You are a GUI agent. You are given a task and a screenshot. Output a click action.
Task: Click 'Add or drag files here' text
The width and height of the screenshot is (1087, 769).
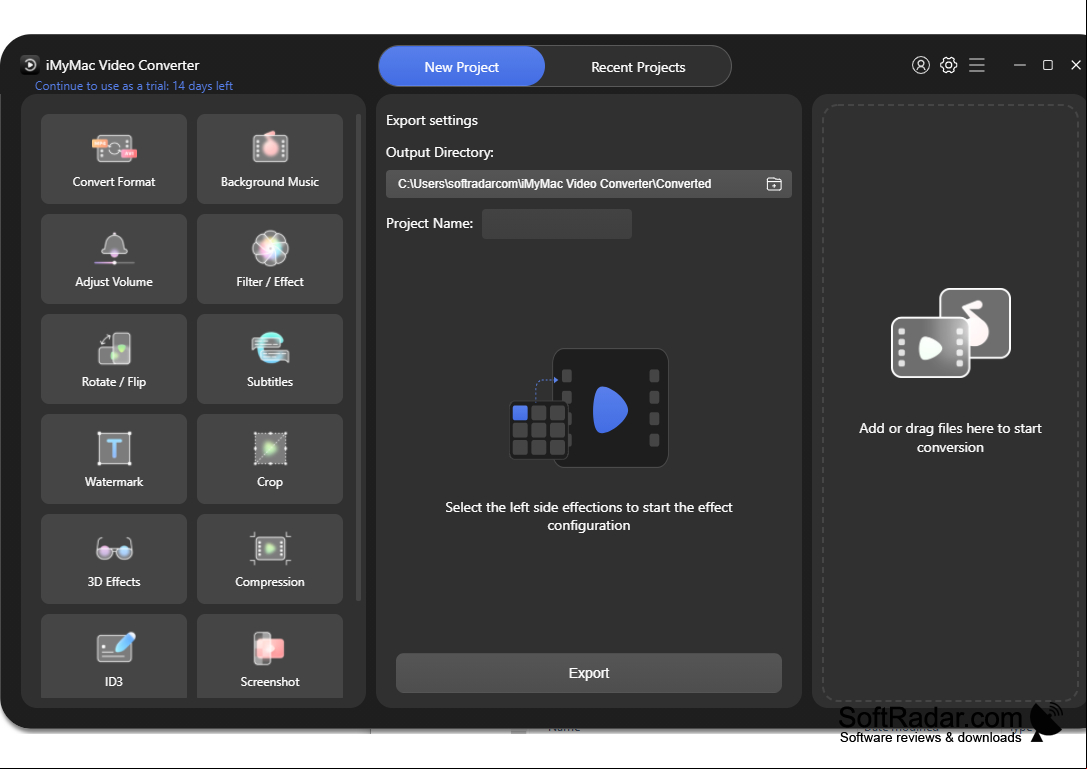click(x=950, y=438)
